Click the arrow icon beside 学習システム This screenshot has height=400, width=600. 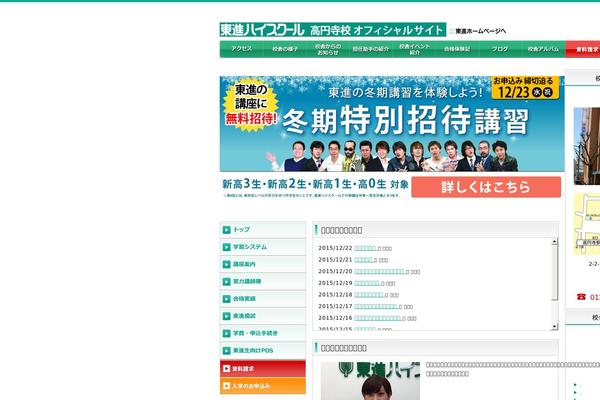point(227,247)
